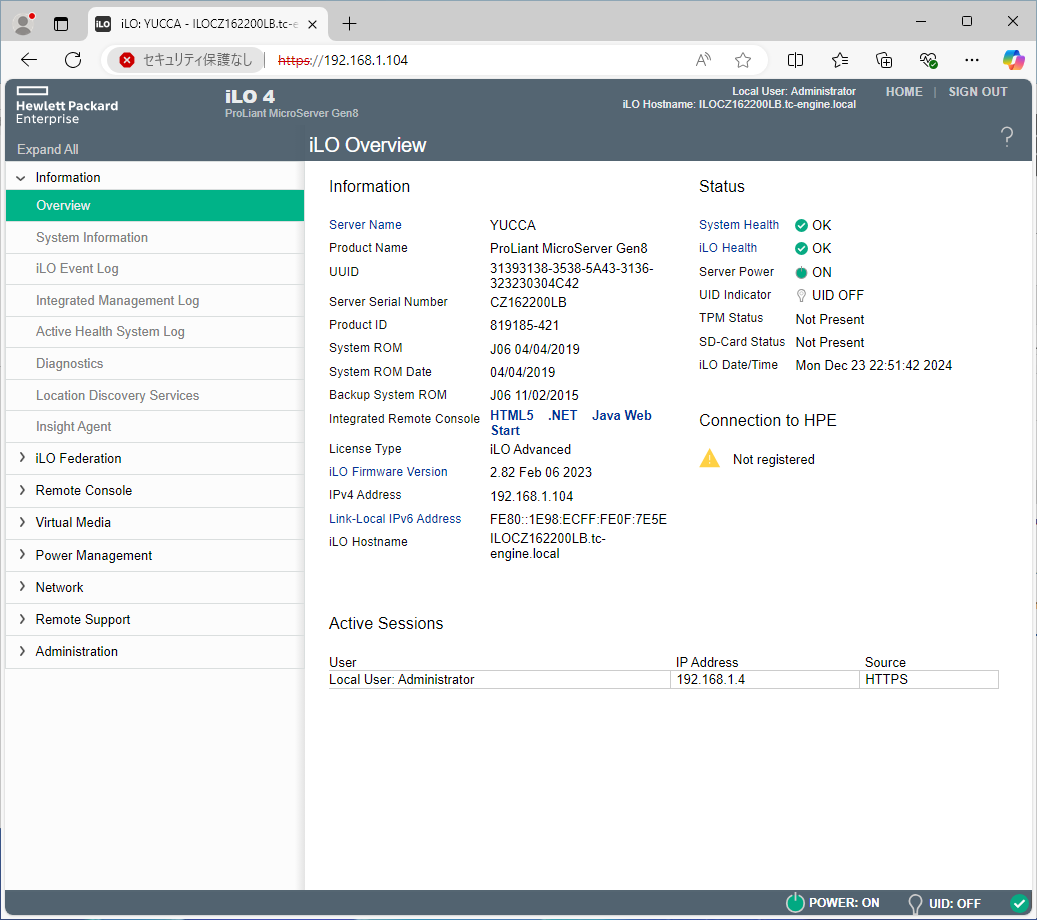Image resolution: width=1037 pixels, height=920 pixels.
Task: Click the Server Name link
Action: pos(365,225)
